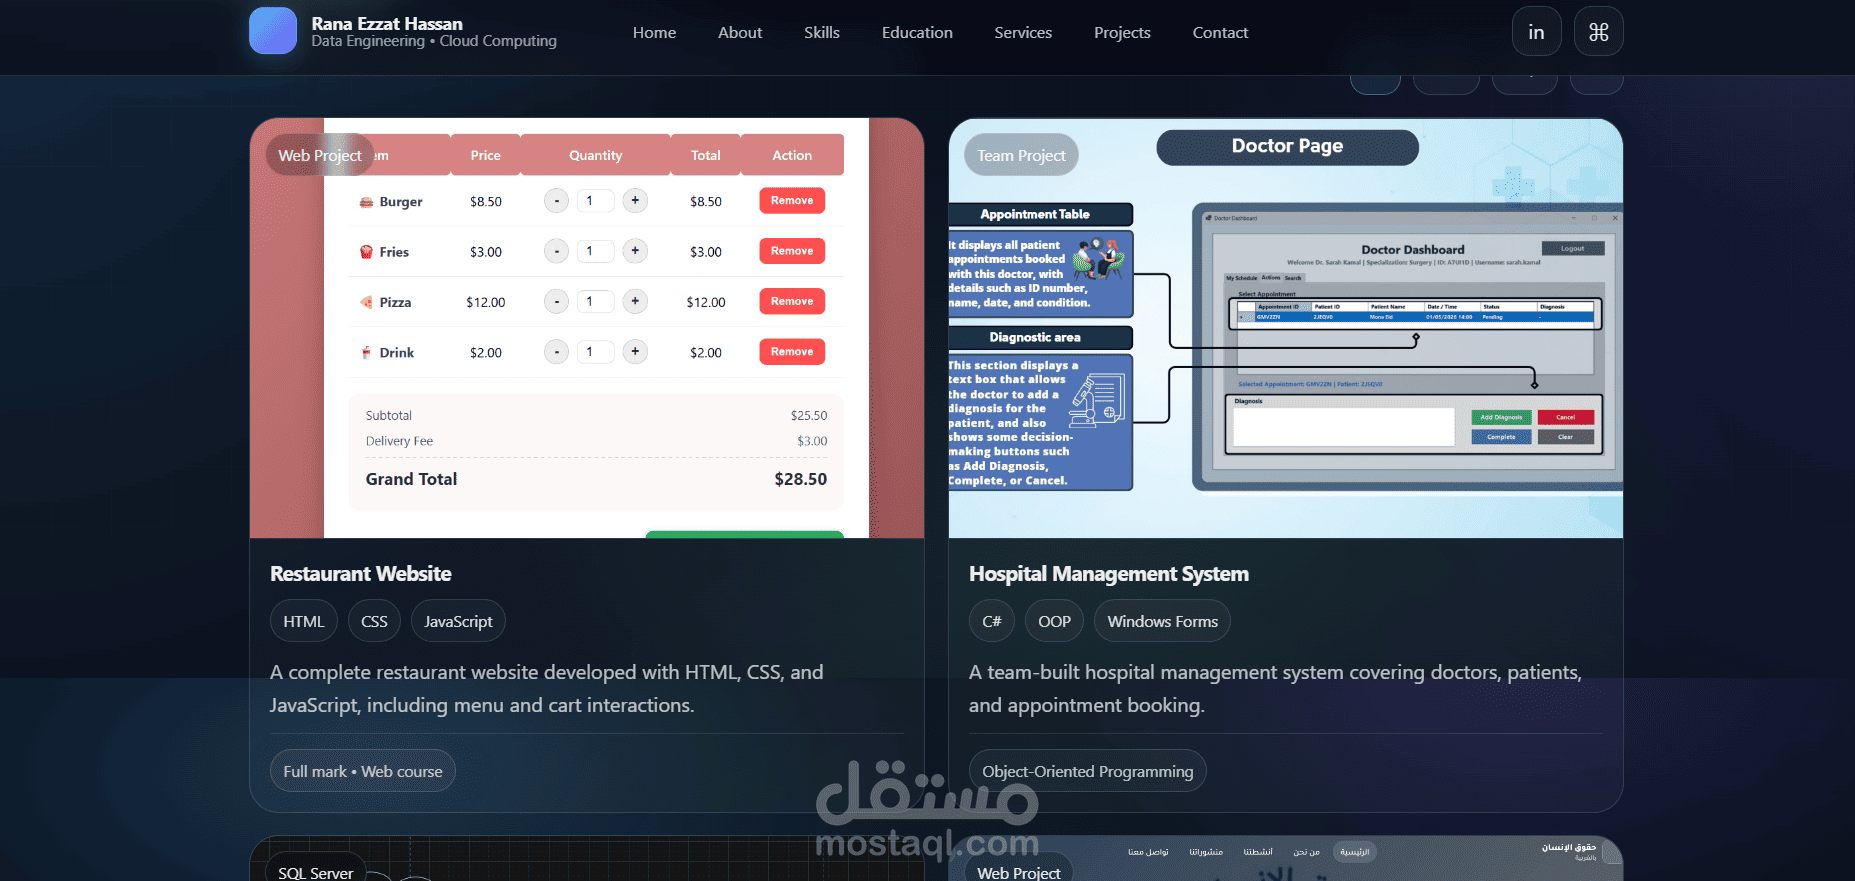Screen dimensions: 1855x881
Task: Select the CSS tag chip
Action: [374, 621]
